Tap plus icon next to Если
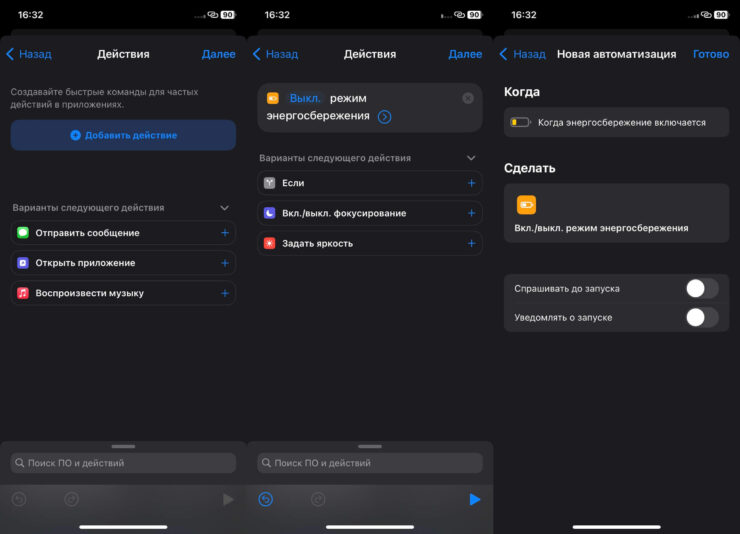 pos(471,183)
